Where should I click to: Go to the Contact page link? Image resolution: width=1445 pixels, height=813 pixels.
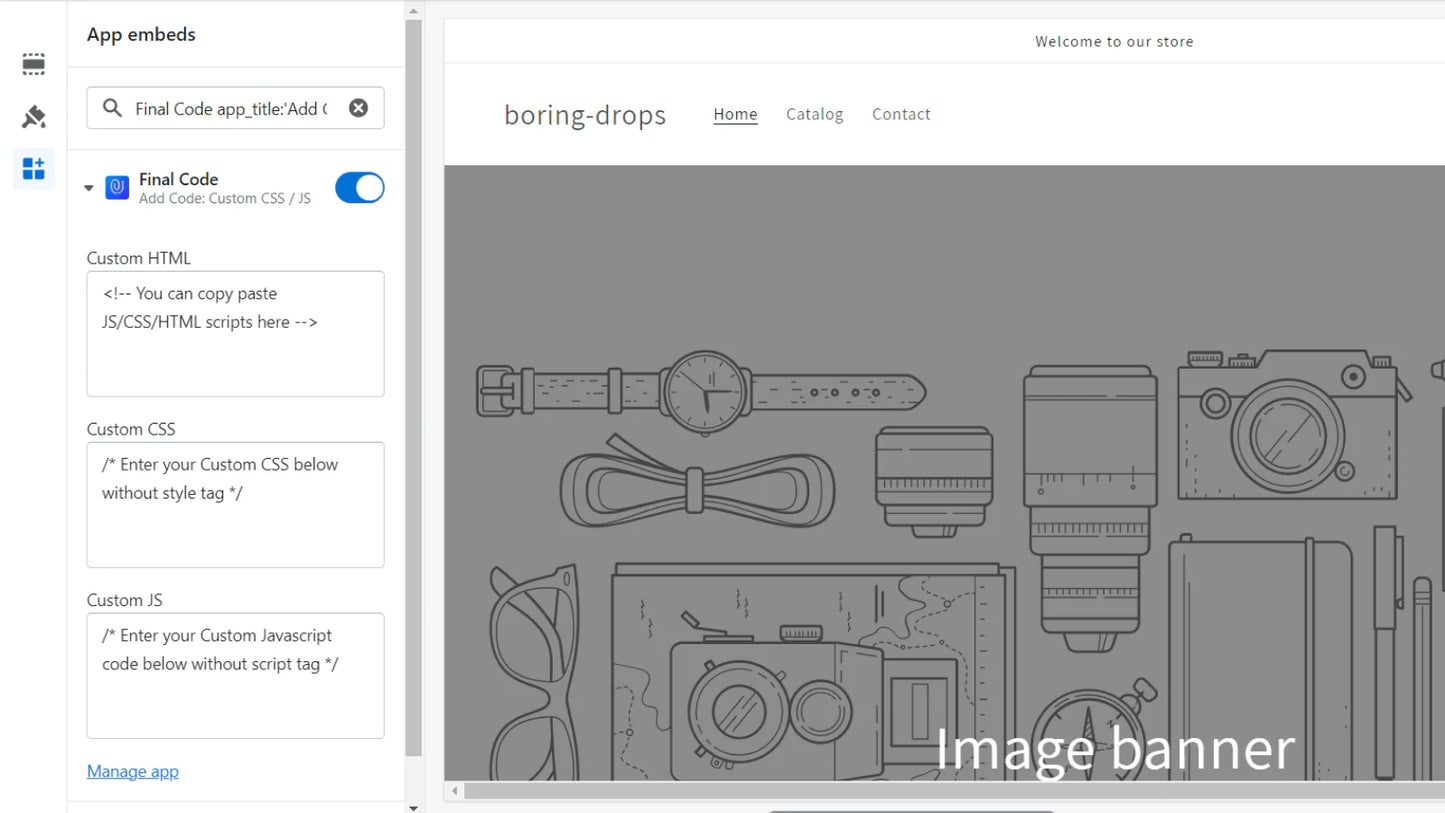pos(901,114)
